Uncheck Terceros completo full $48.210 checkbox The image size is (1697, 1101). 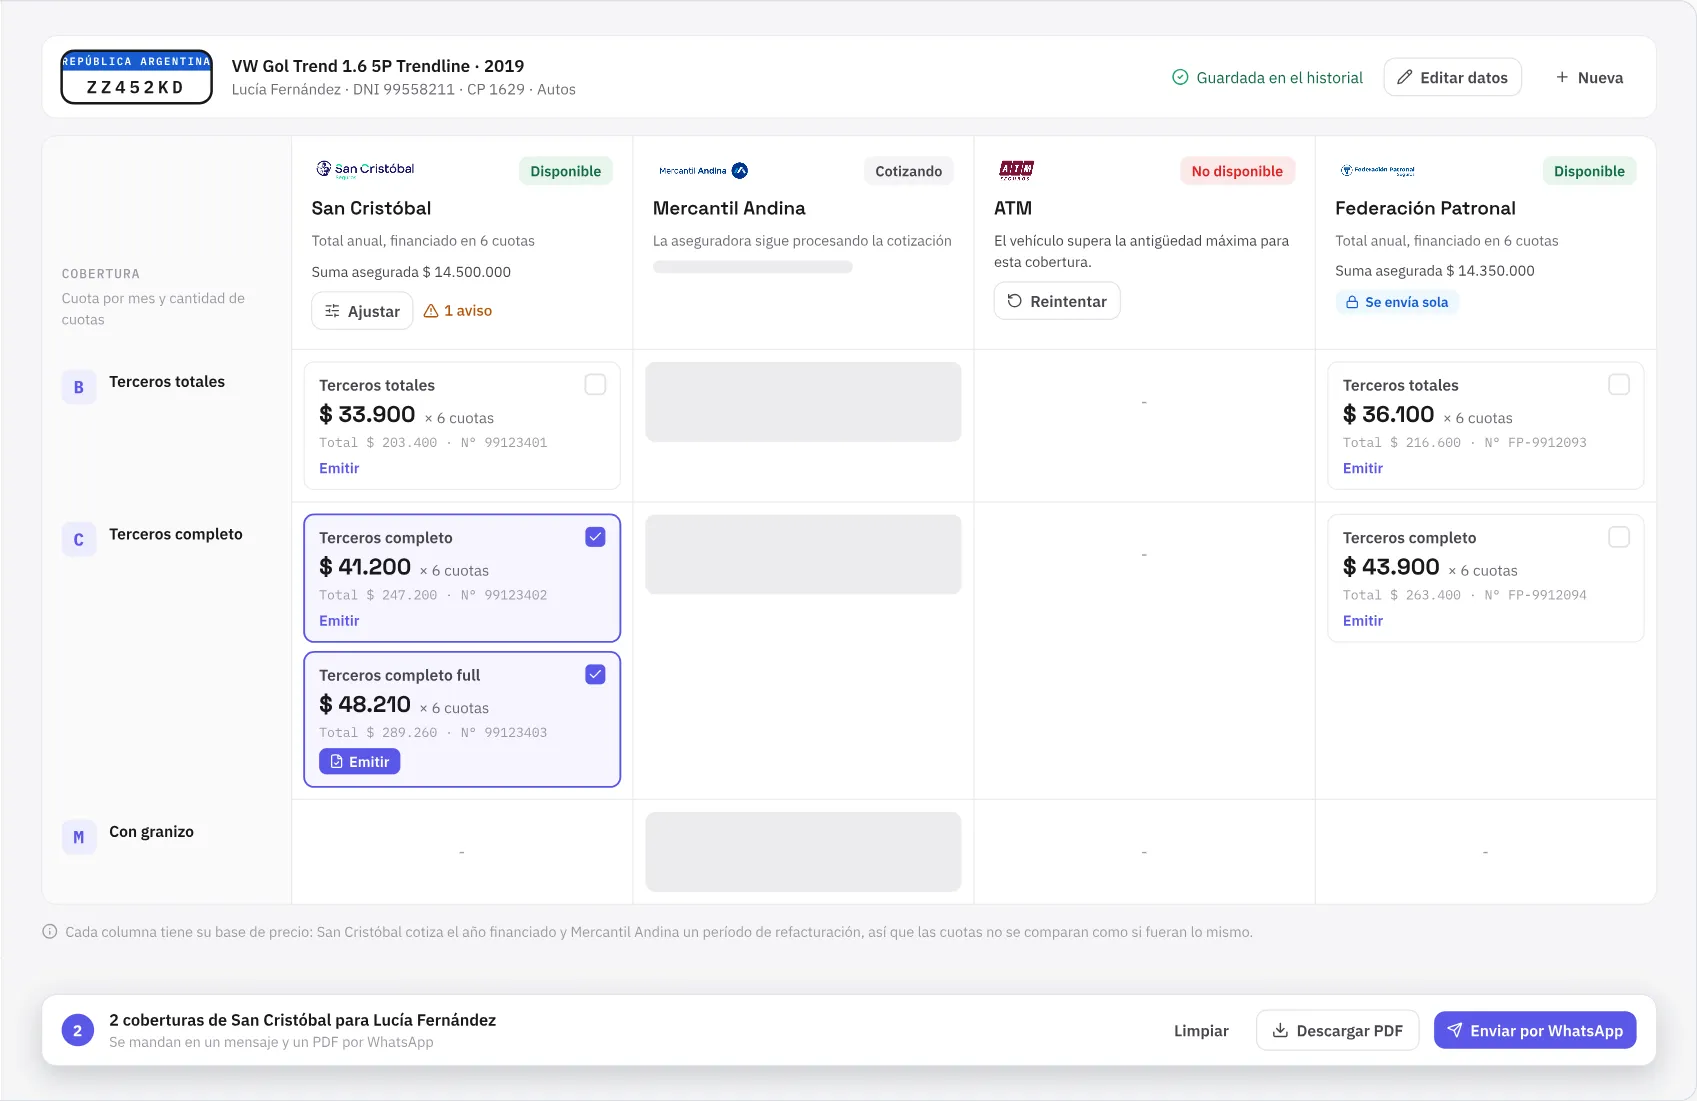(595, 675)
